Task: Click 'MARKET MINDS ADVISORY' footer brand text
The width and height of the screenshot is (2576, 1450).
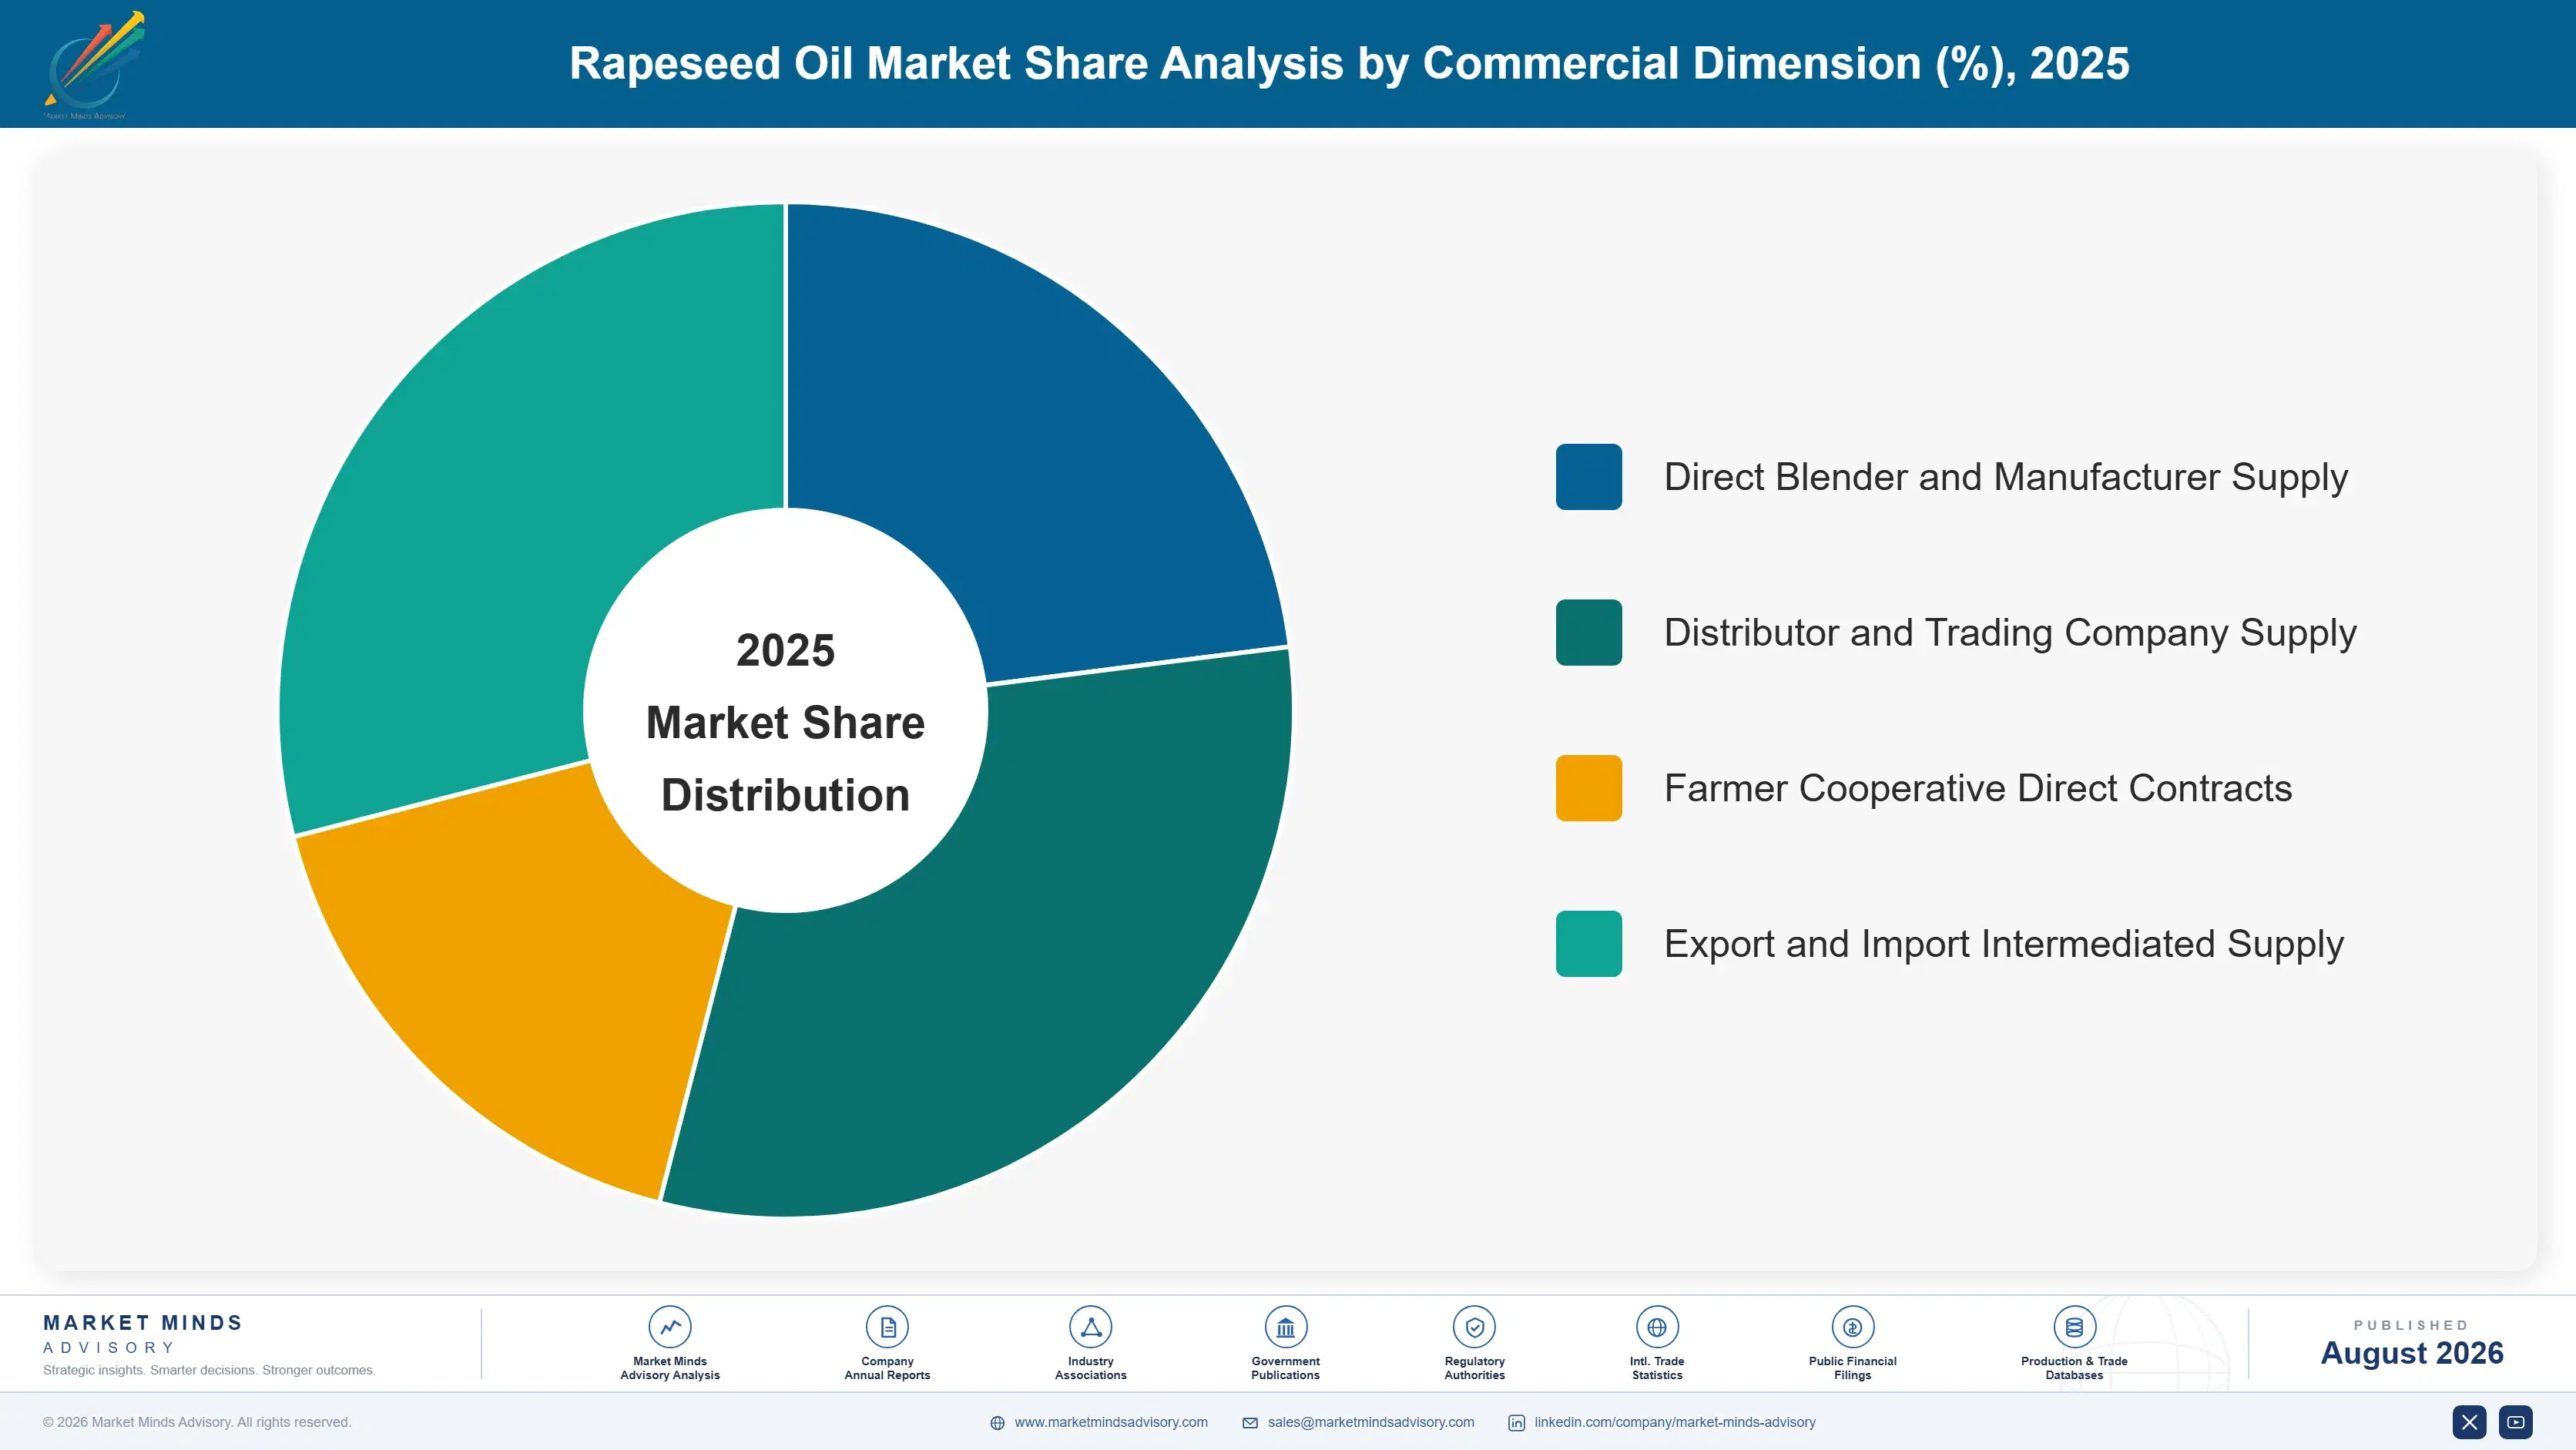Action: 143,1334
